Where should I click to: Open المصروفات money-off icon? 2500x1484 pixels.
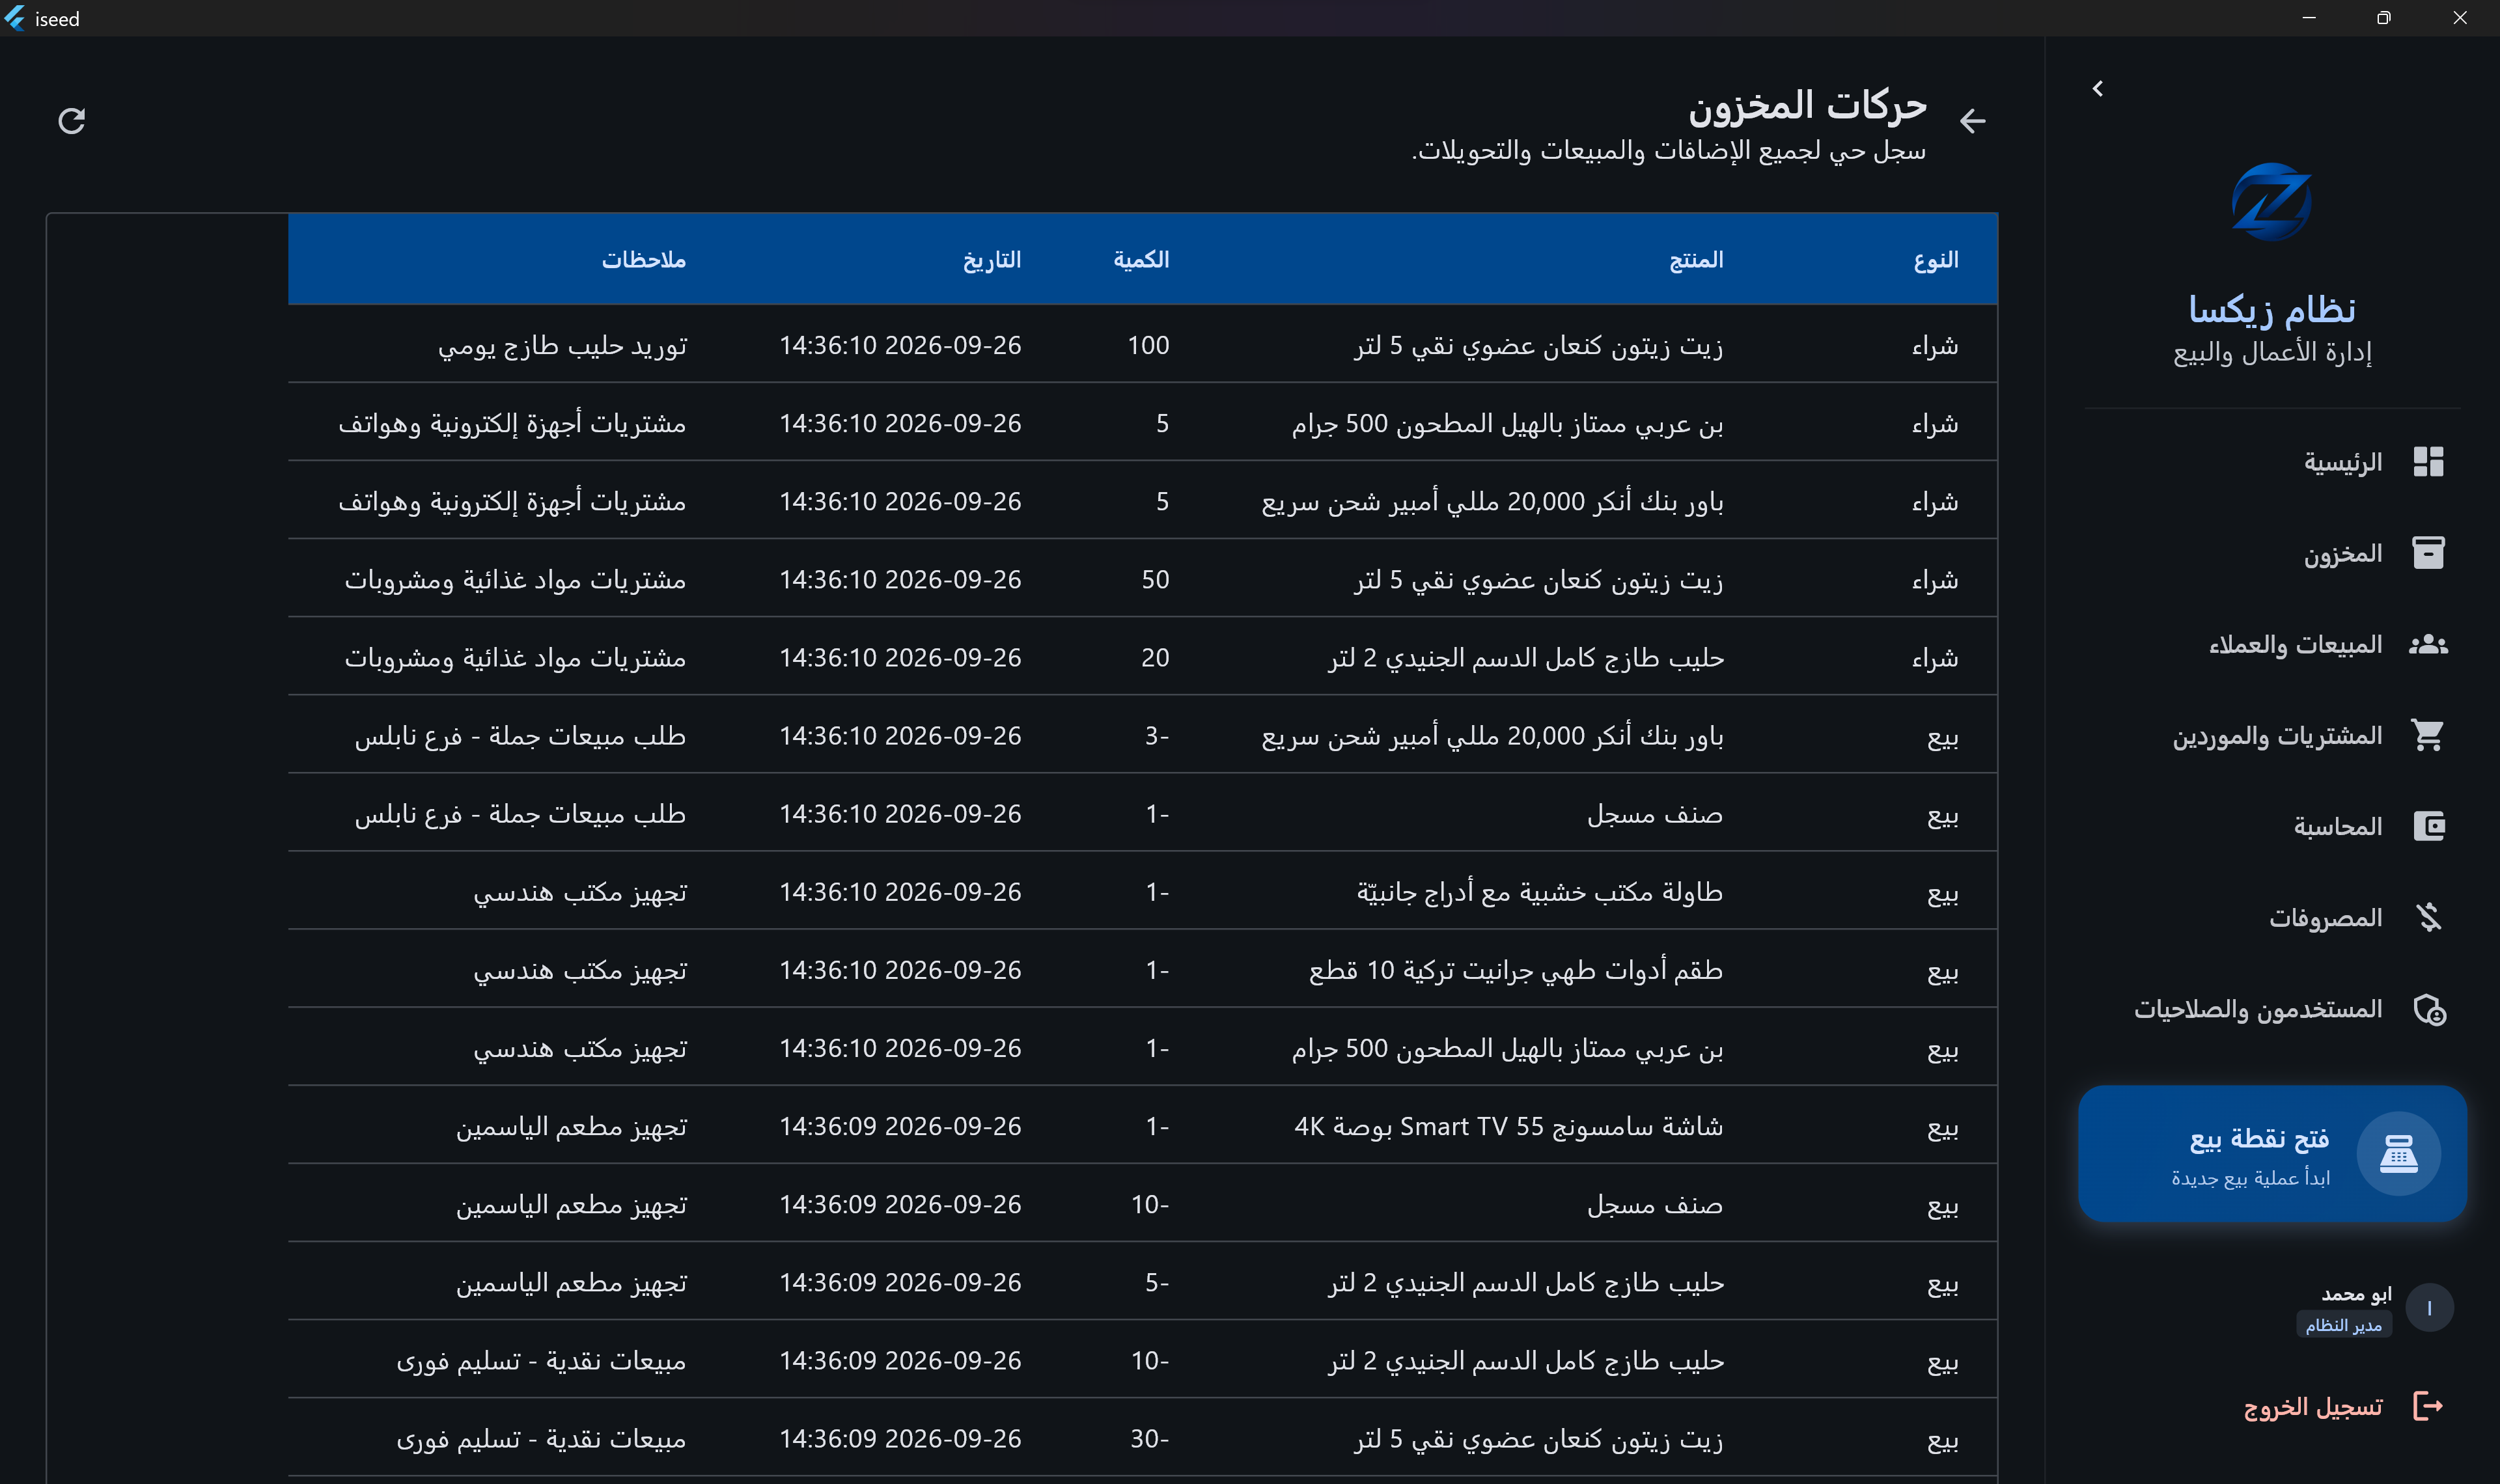click(2428, 917)
